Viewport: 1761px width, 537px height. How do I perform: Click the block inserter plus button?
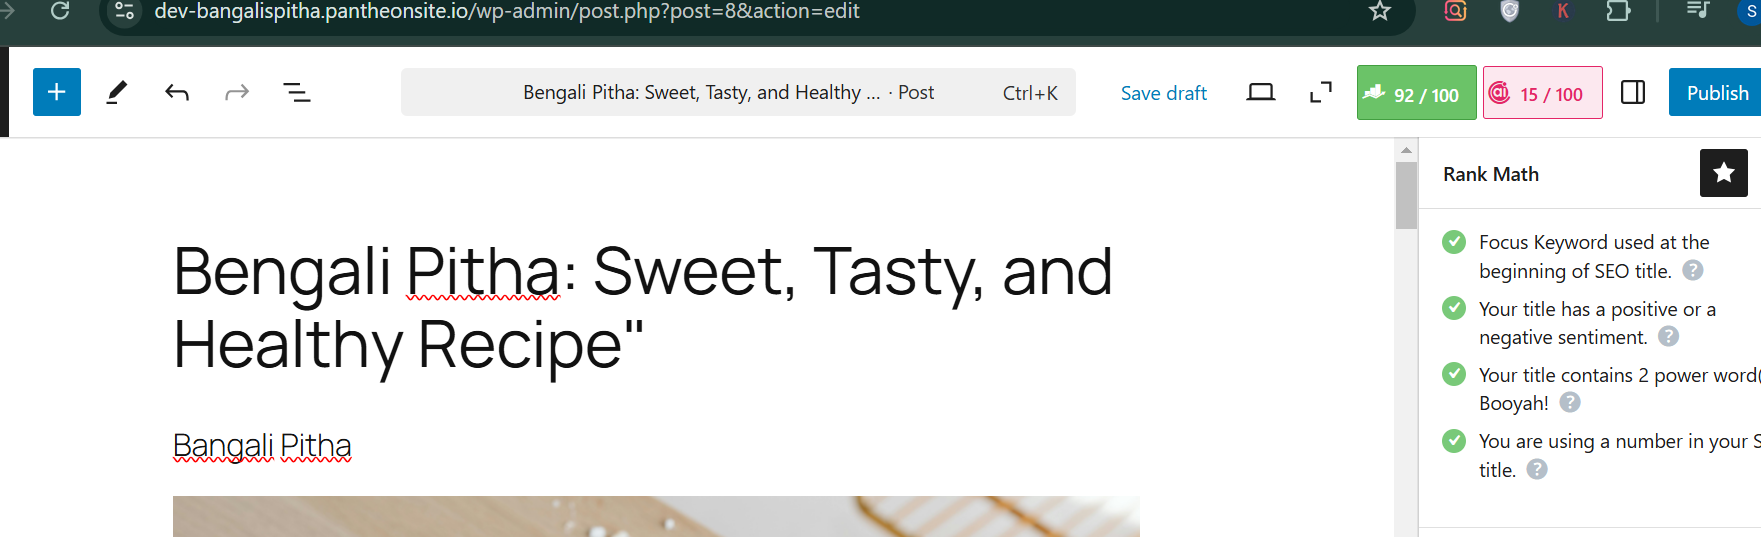click(x=57, y=92)
